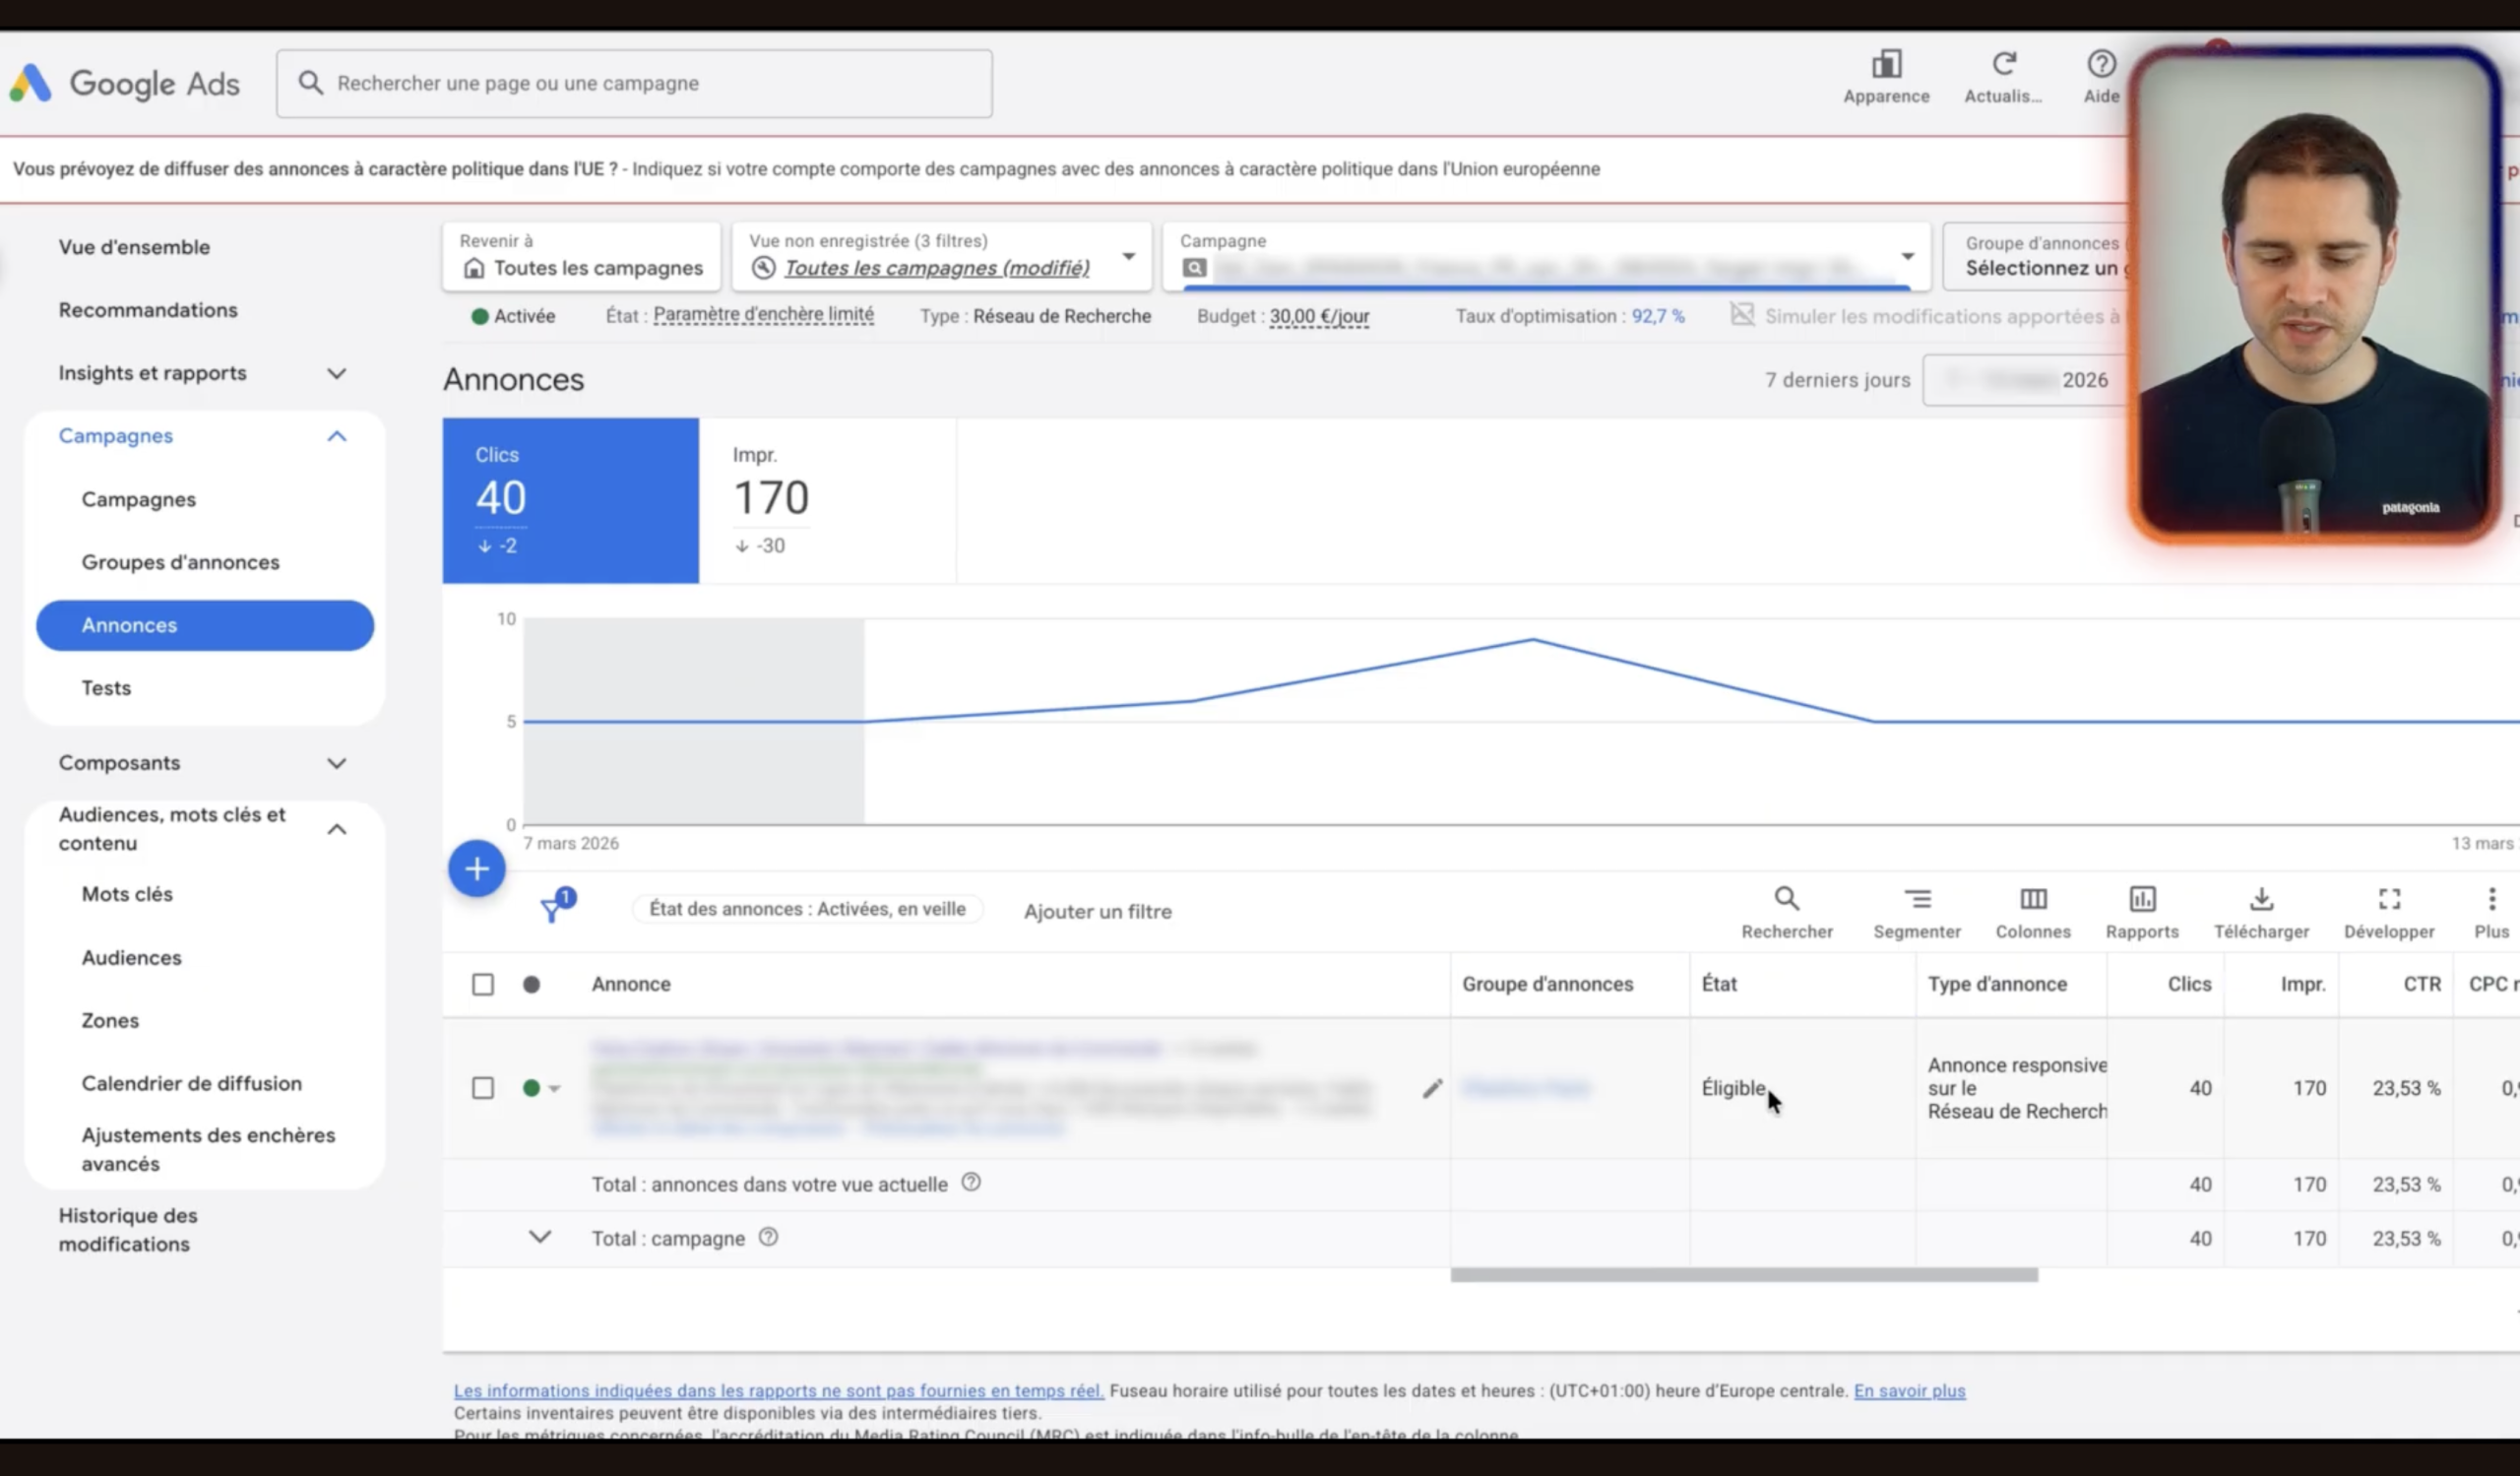Click the 92,7 % optimisation score
The width and height of the screenshot is (2520, 1476).
(1658, 316)
